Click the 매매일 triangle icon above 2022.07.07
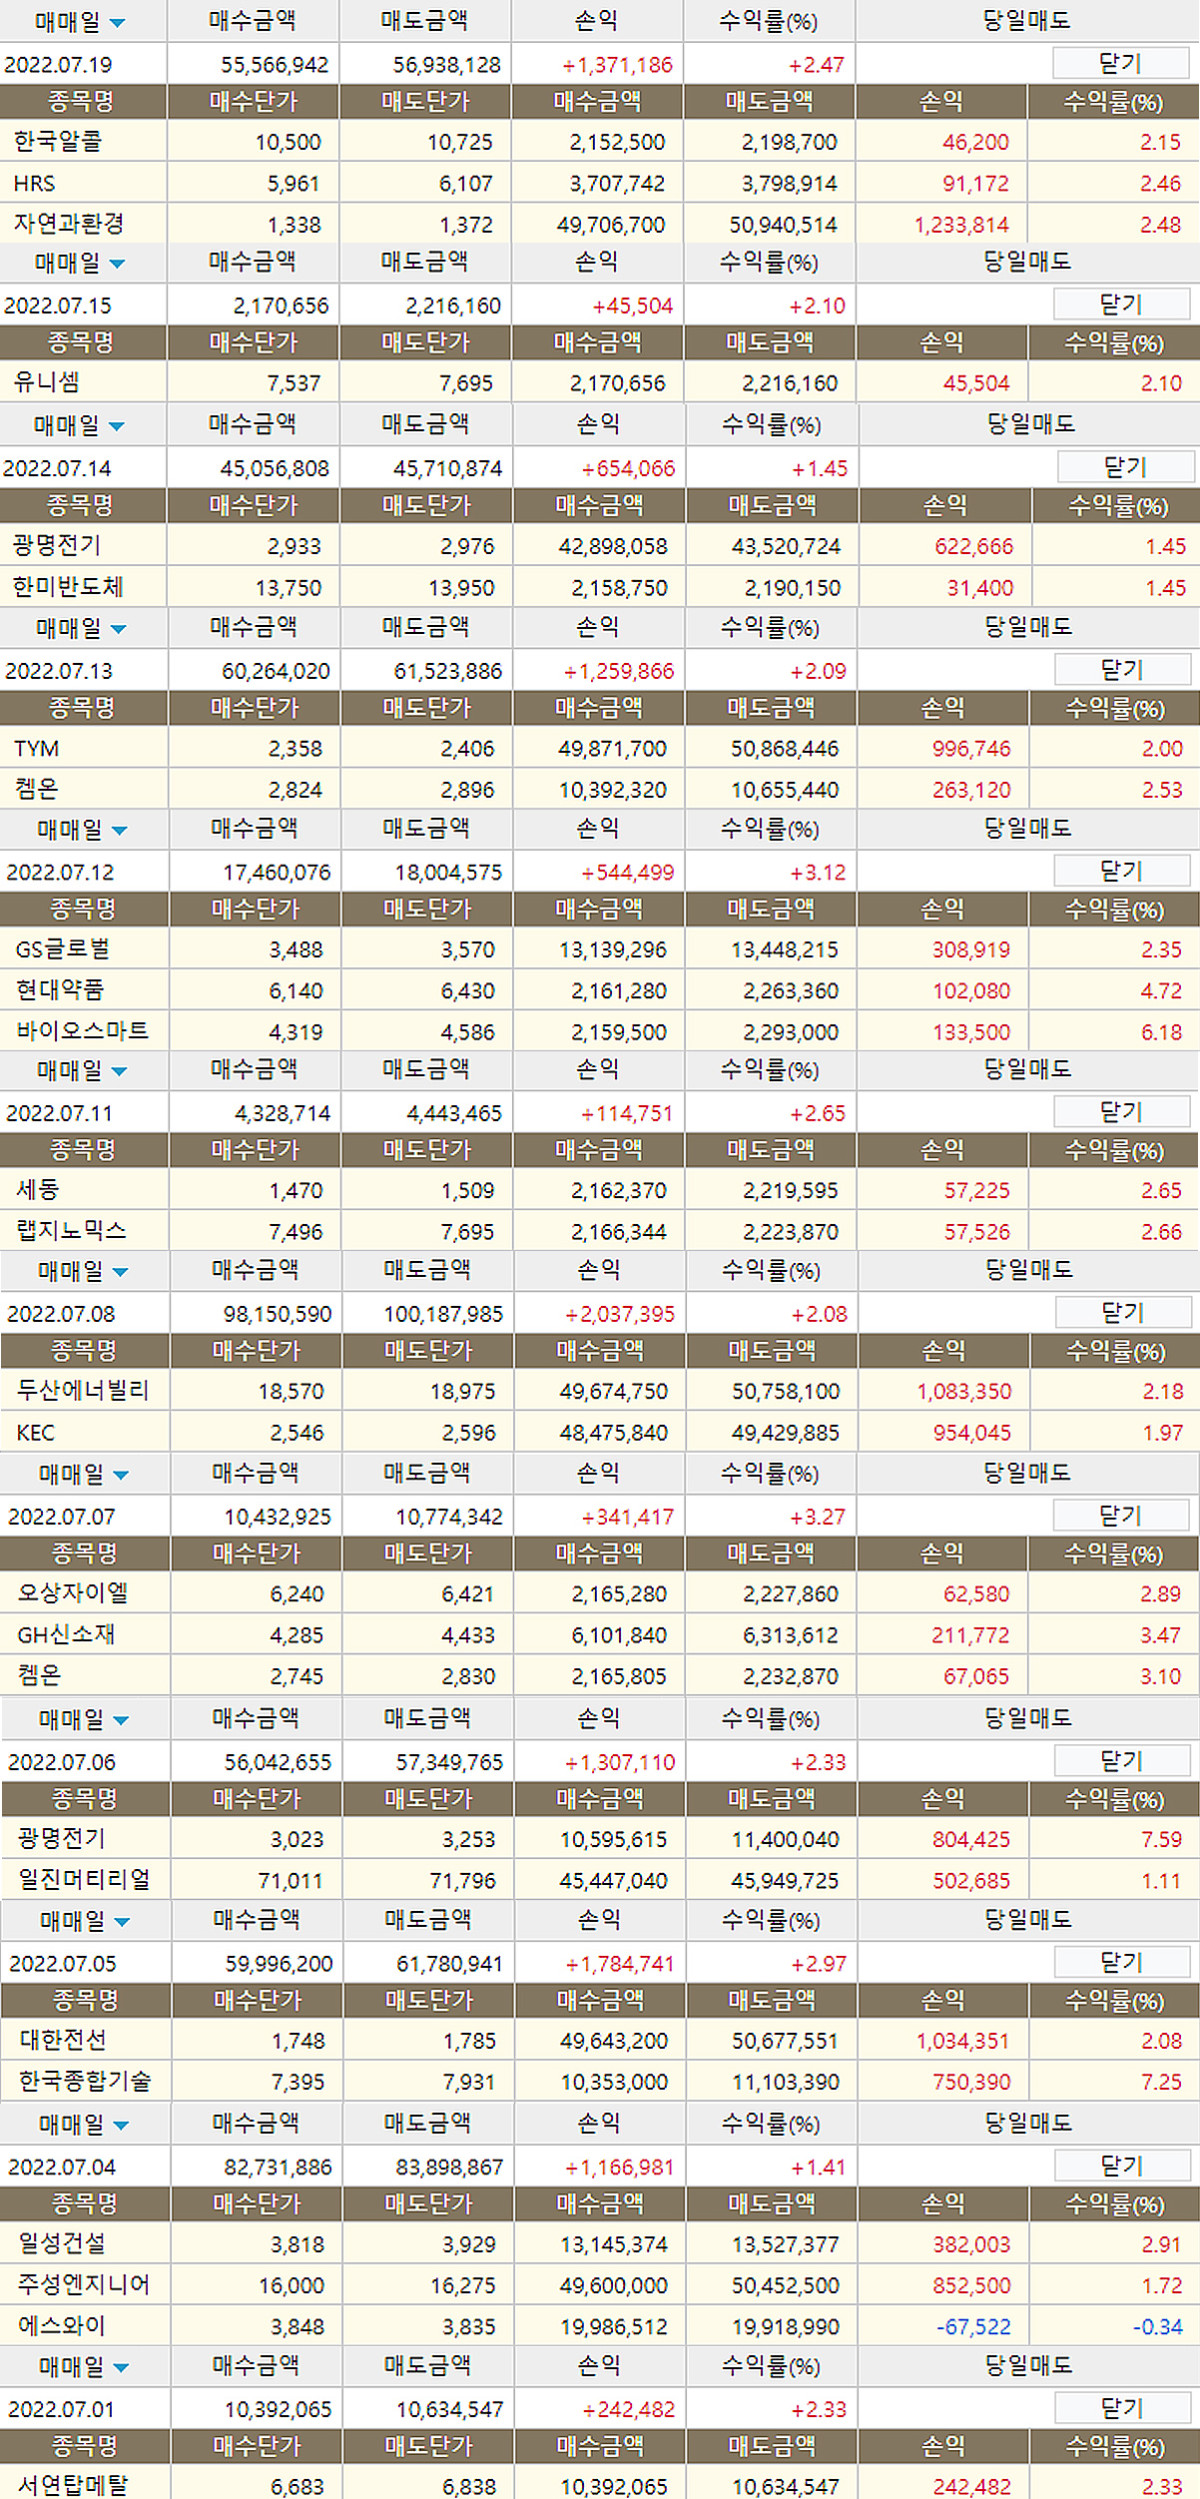This screenshot has height=2499, width=1200. point(121,1475)
